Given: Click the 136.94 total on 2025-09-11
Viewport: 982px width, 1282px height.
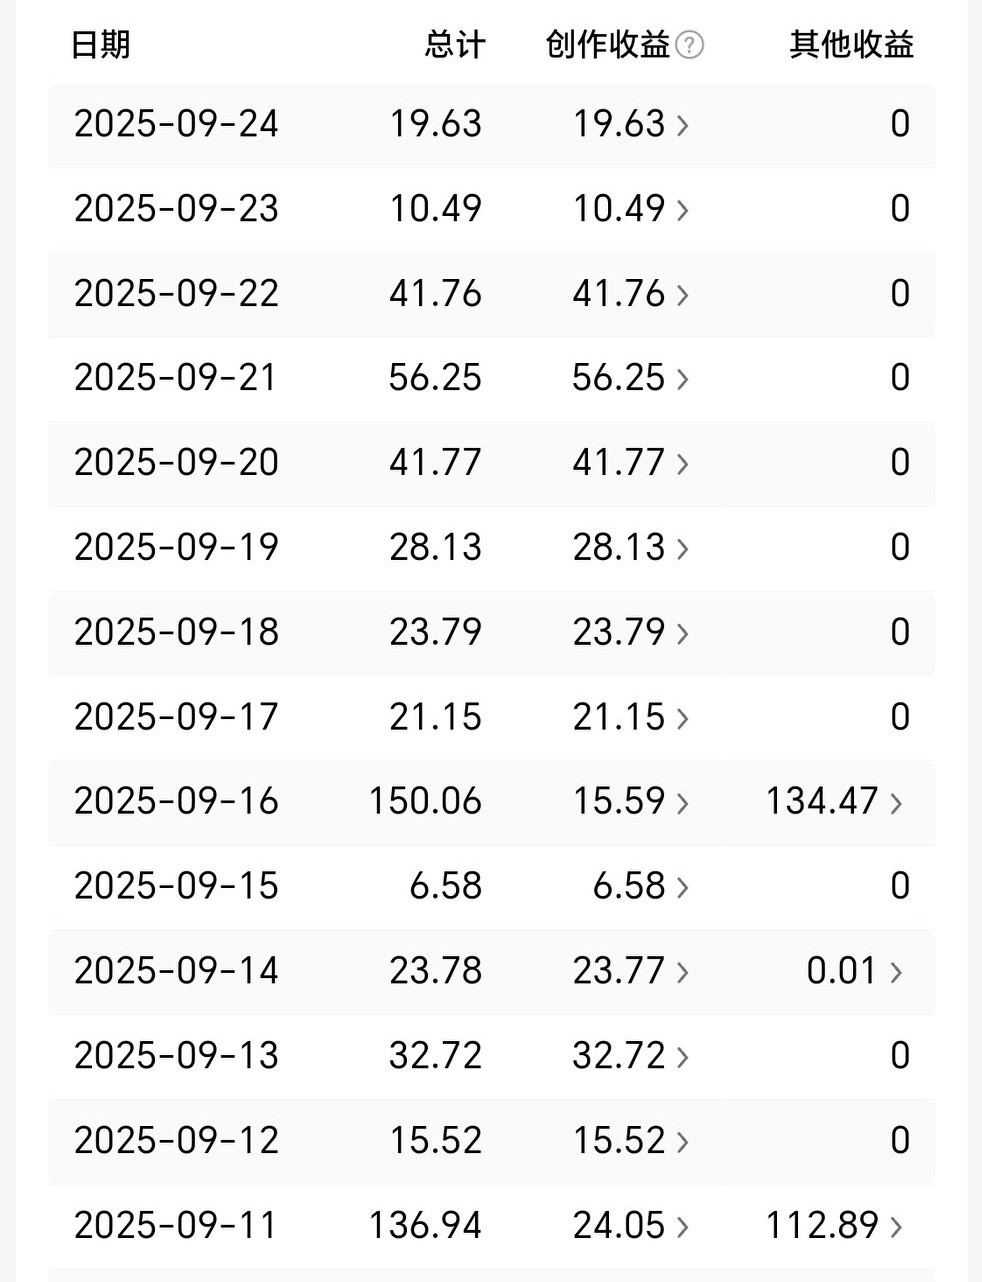Looking at the screenshot, I should click(425, 1225).
